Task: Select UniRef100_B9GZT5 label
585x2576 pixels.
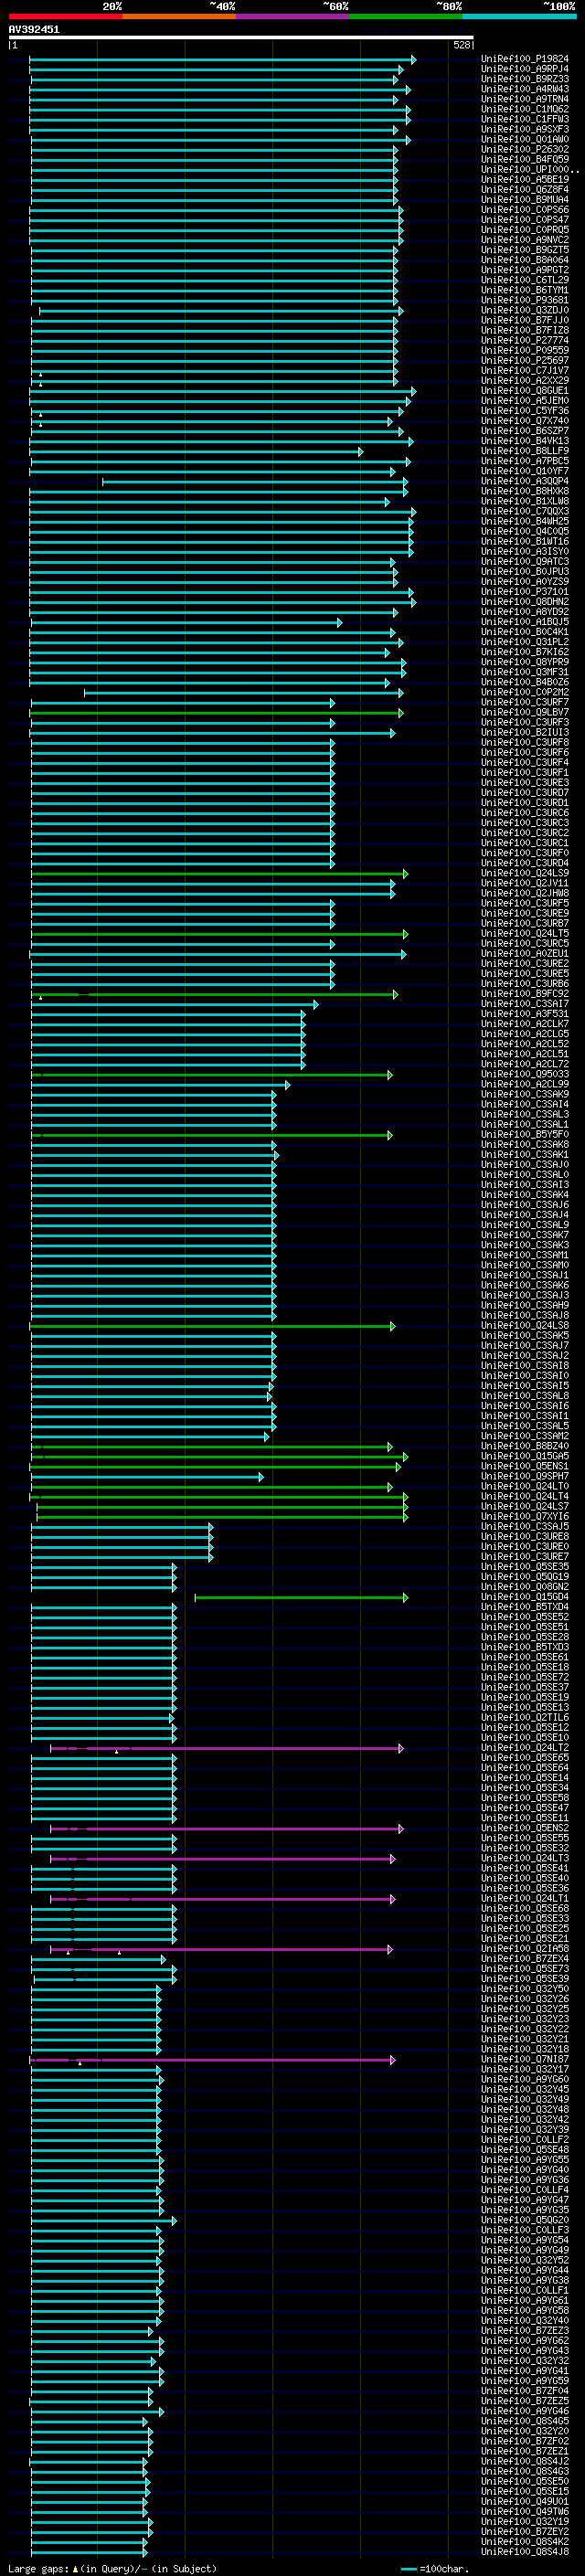Action: (x=525, y=250)
